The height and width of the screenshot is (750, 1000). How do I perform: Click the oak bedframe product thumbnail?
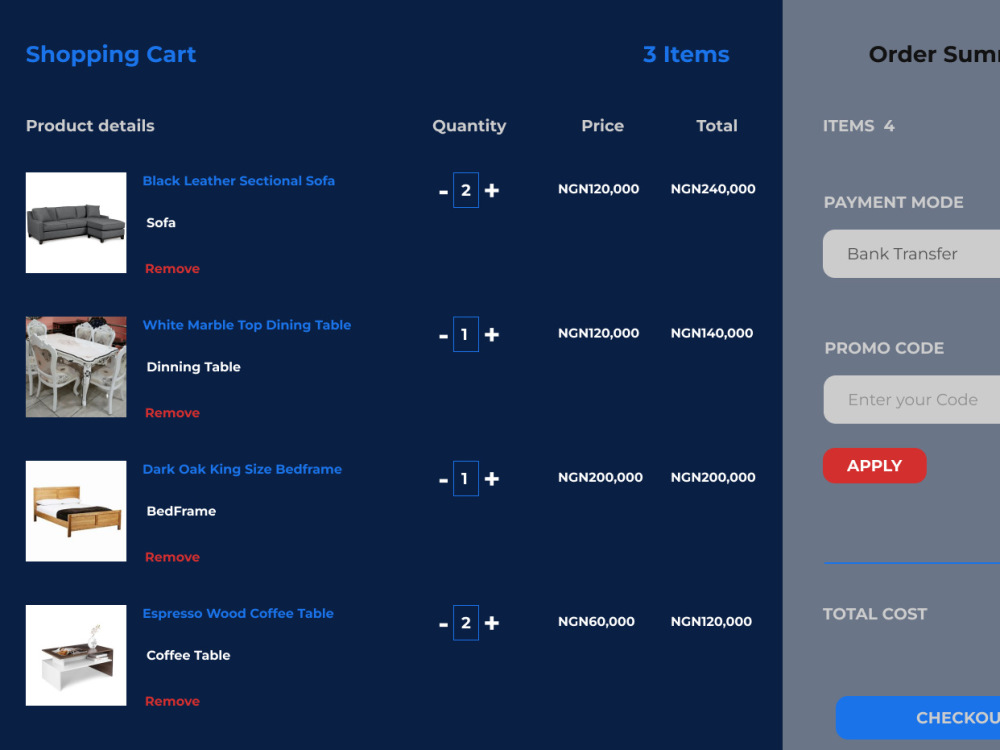point(76,511)
